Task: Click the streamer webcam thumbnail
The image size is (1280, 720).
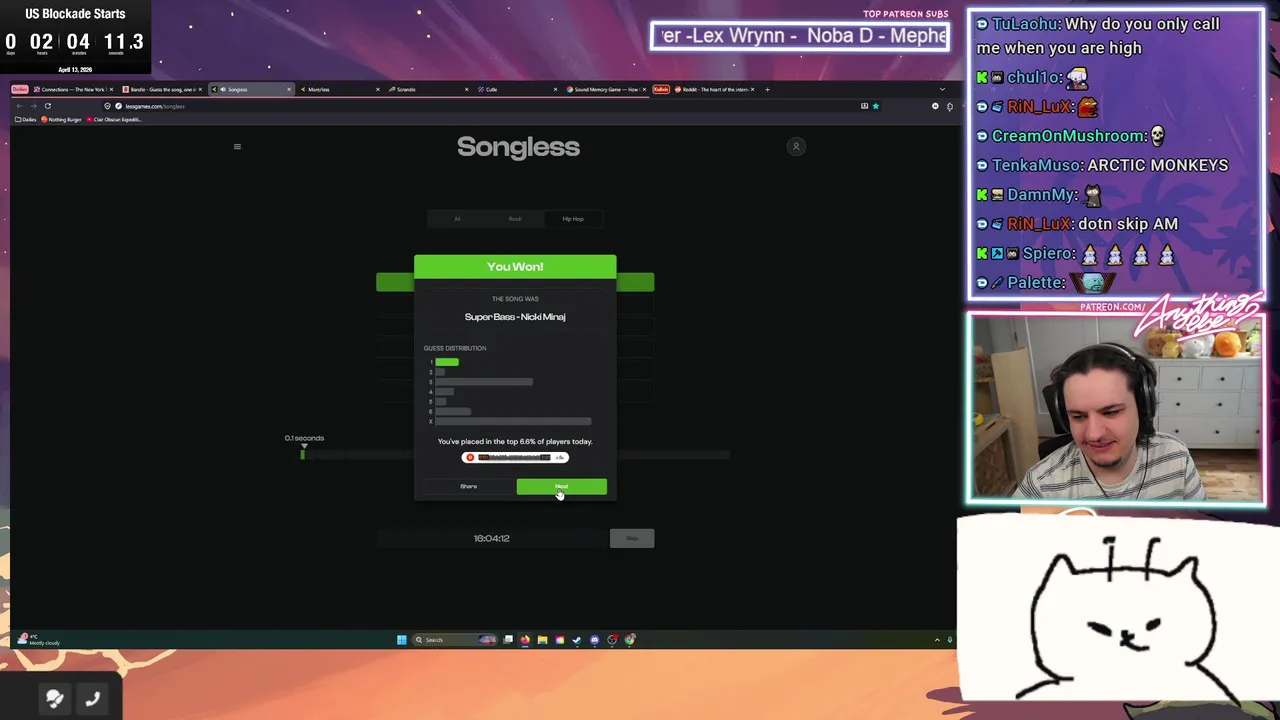Action: [1116, 407]
